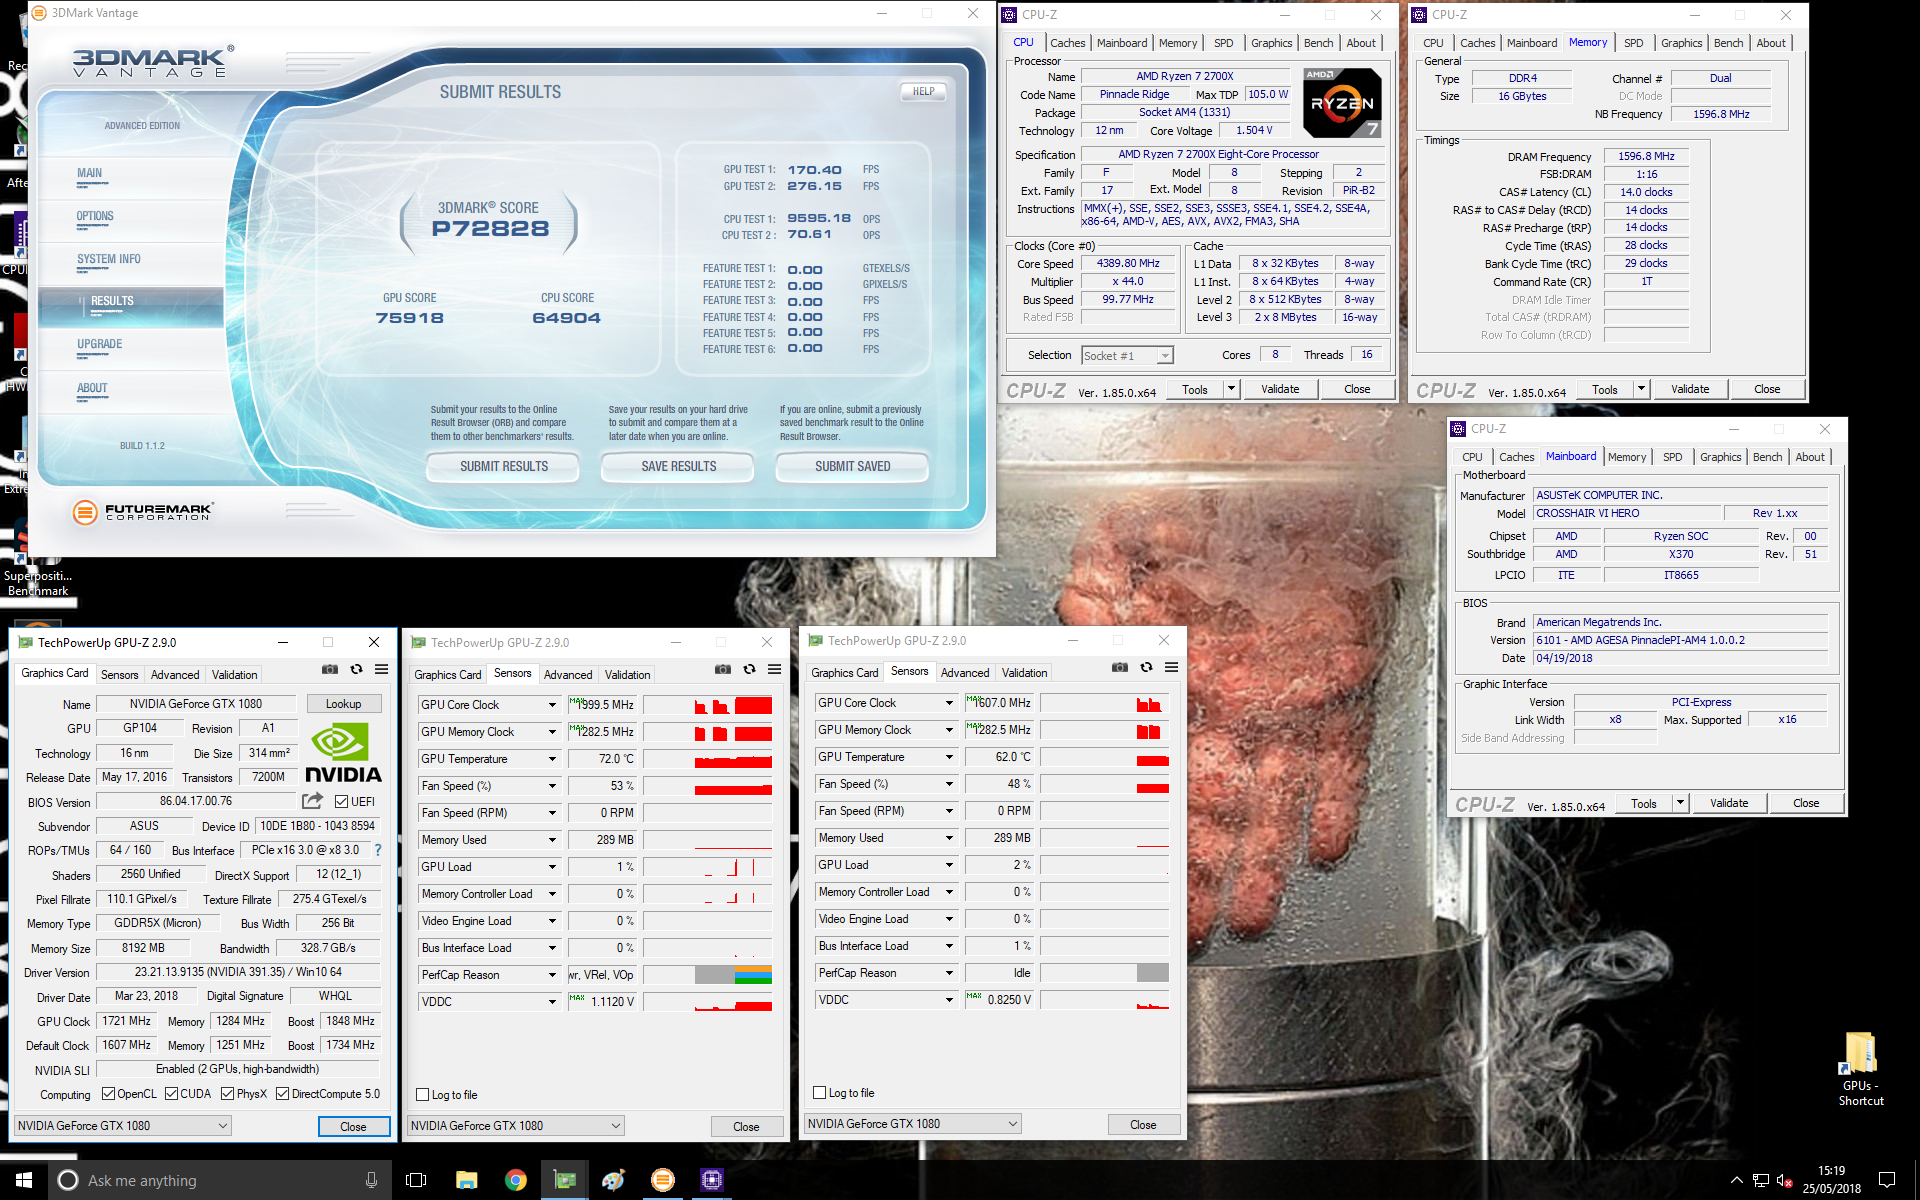This screenshot has width=1920, height=1200.
Task: Switch to Advanced tab in left GPU-Z
Action: (175, 675)
